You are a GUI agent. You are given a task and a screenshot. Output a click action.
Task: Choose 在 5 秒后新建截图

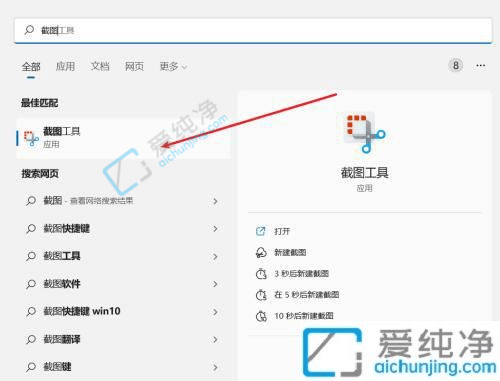pos(307,295)
